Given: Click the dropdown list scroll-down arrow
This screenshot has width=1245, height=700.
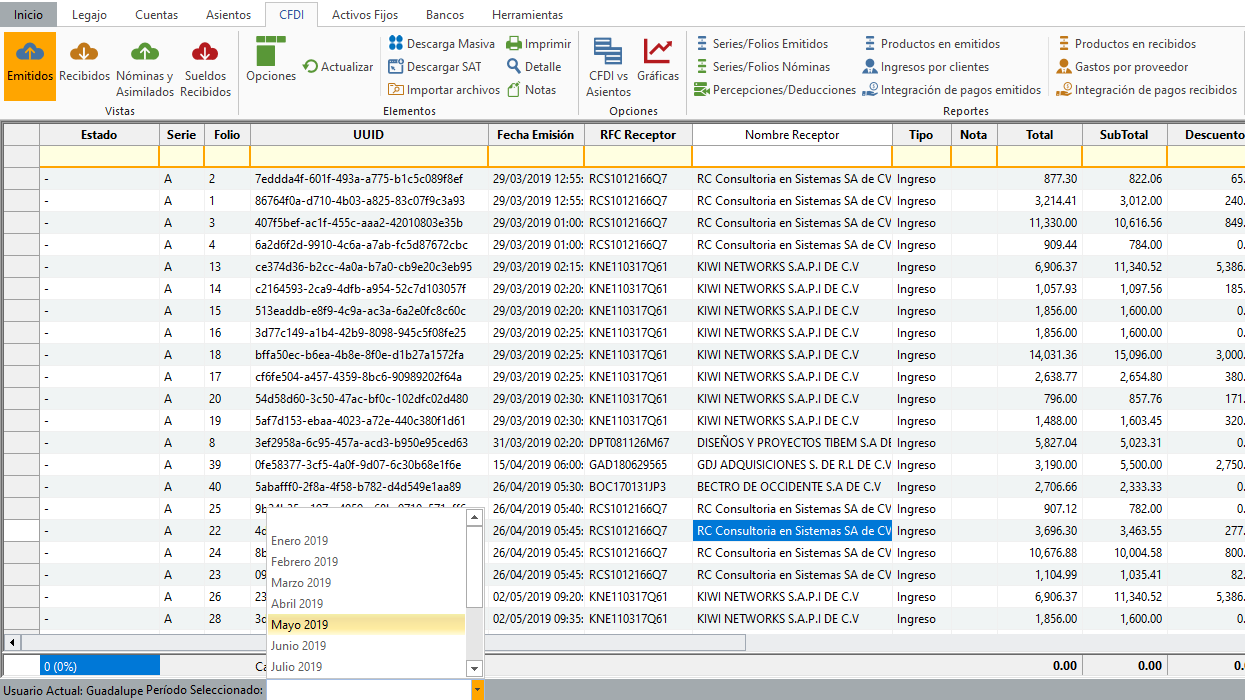Looking at the screenshot, I should coord(475,668).
